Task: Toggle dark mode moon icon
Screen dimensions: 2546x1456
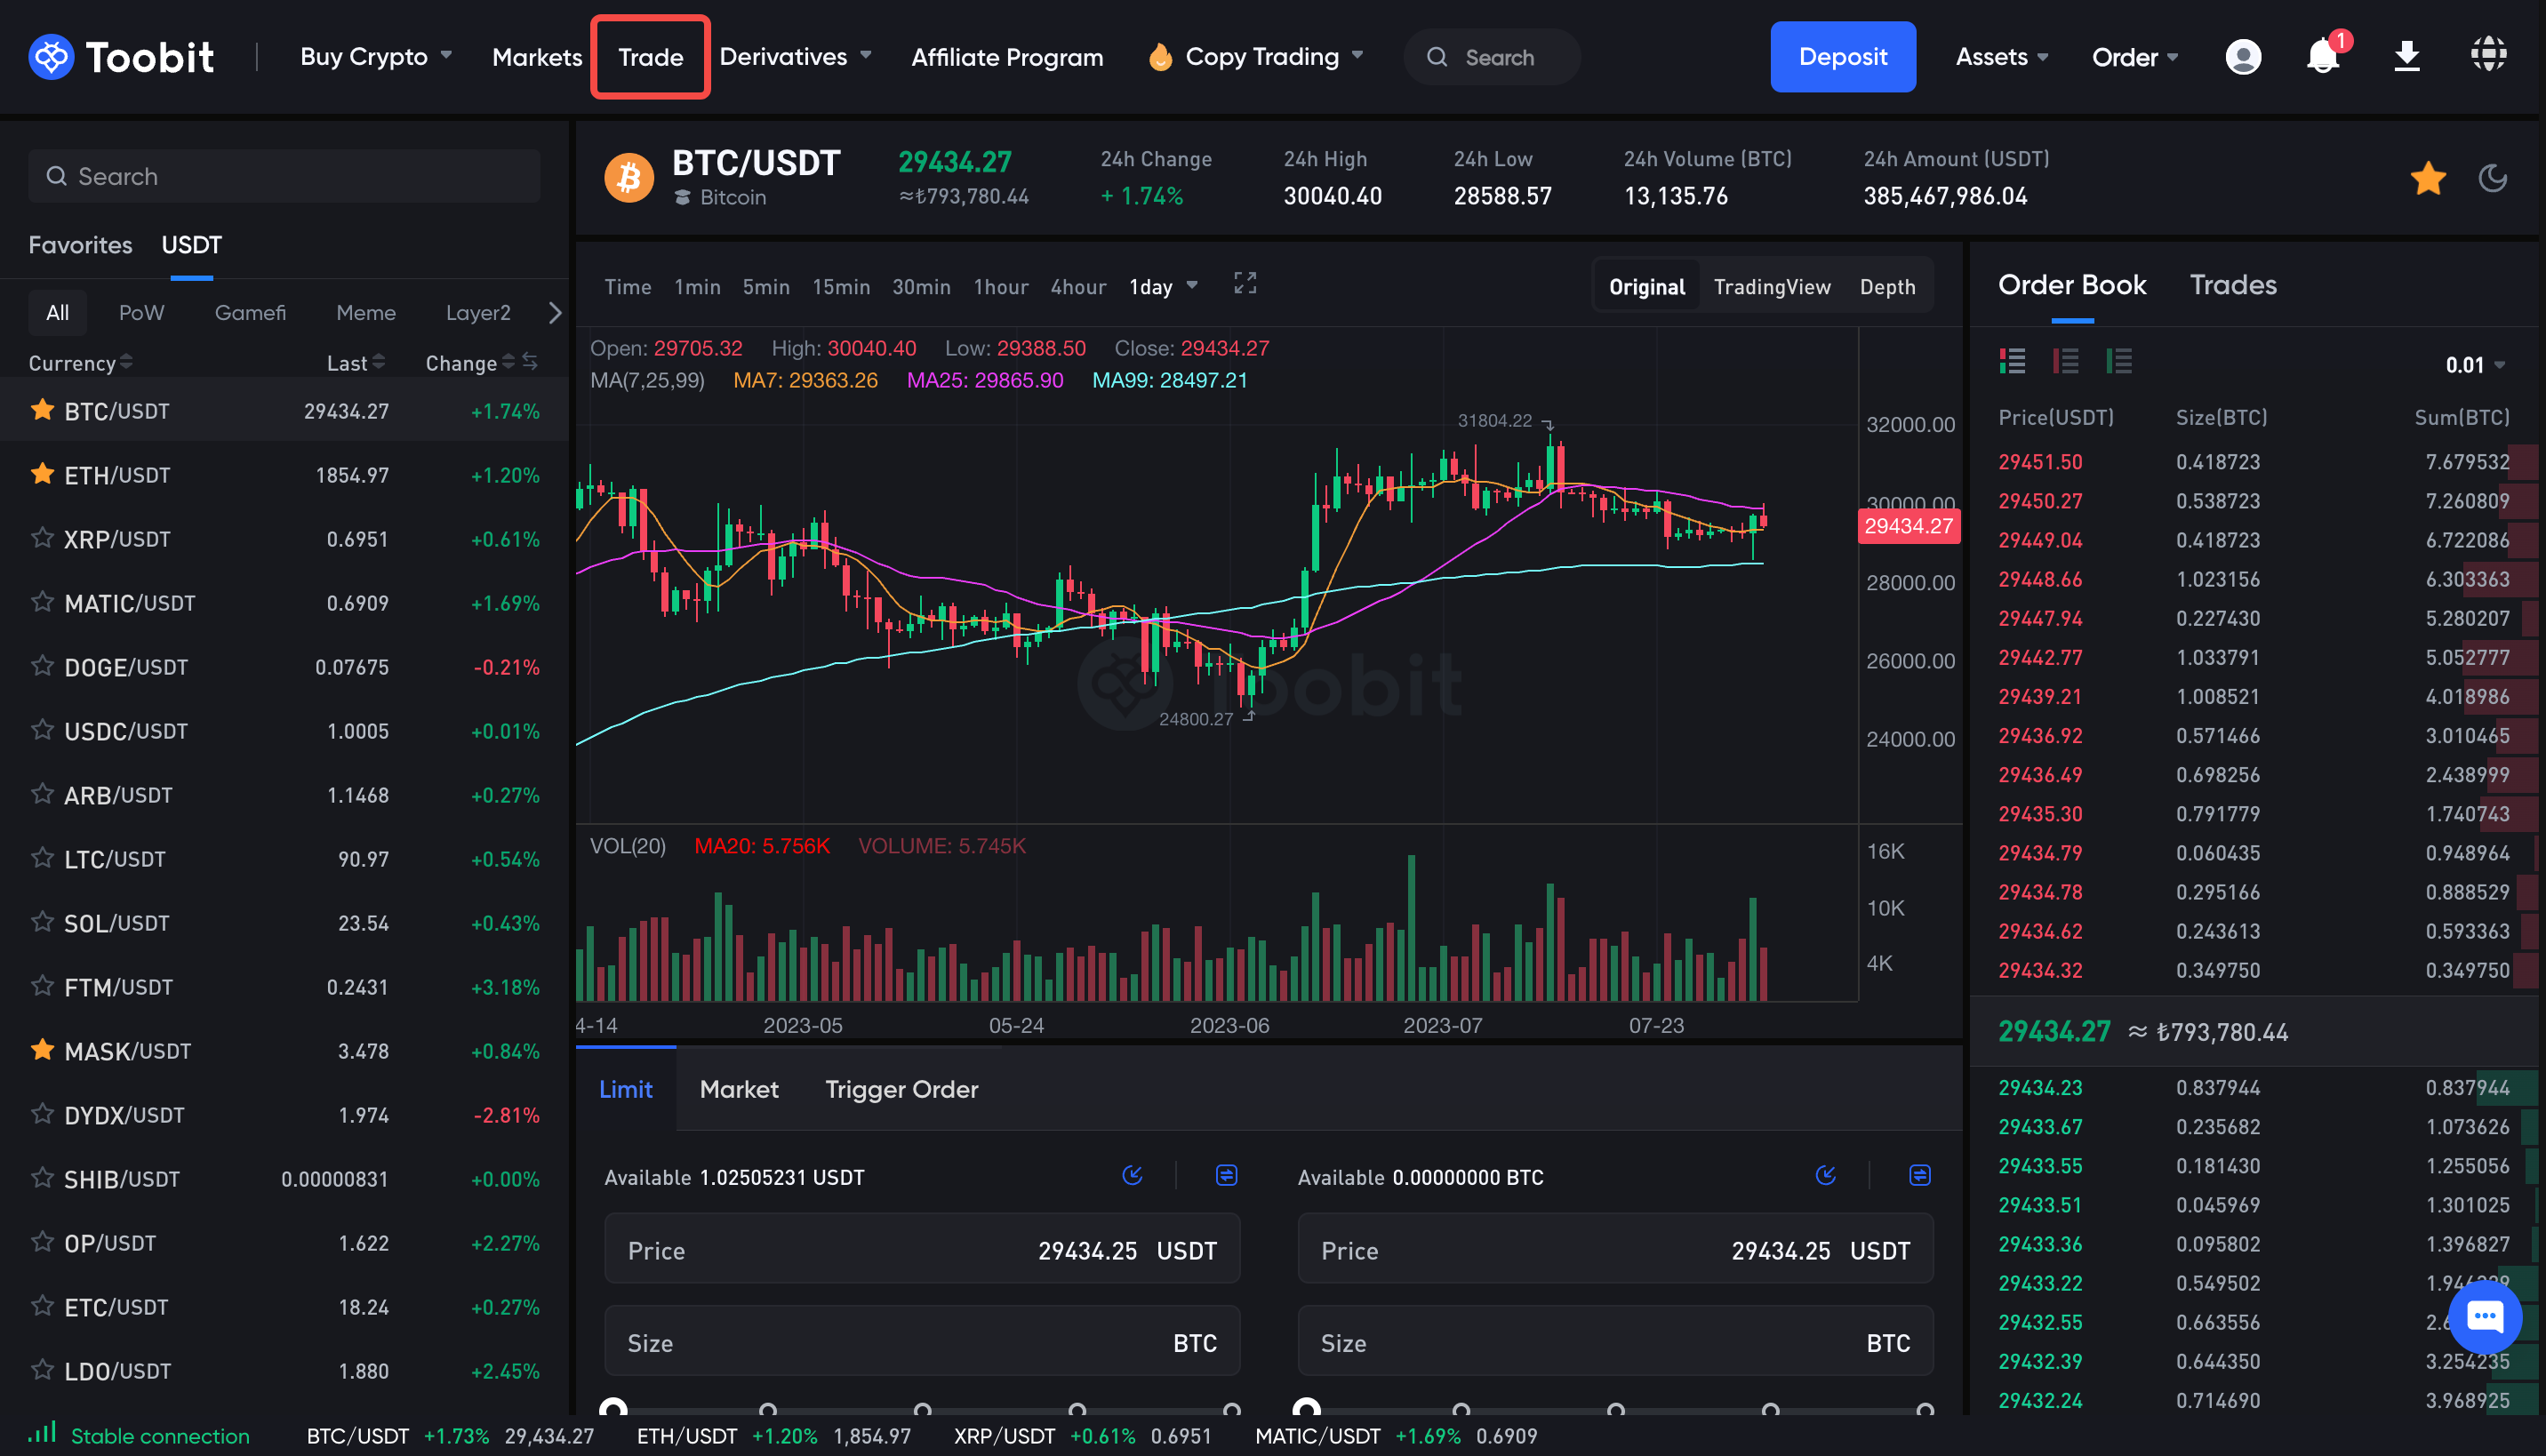Action: (x=2492, y=178)
